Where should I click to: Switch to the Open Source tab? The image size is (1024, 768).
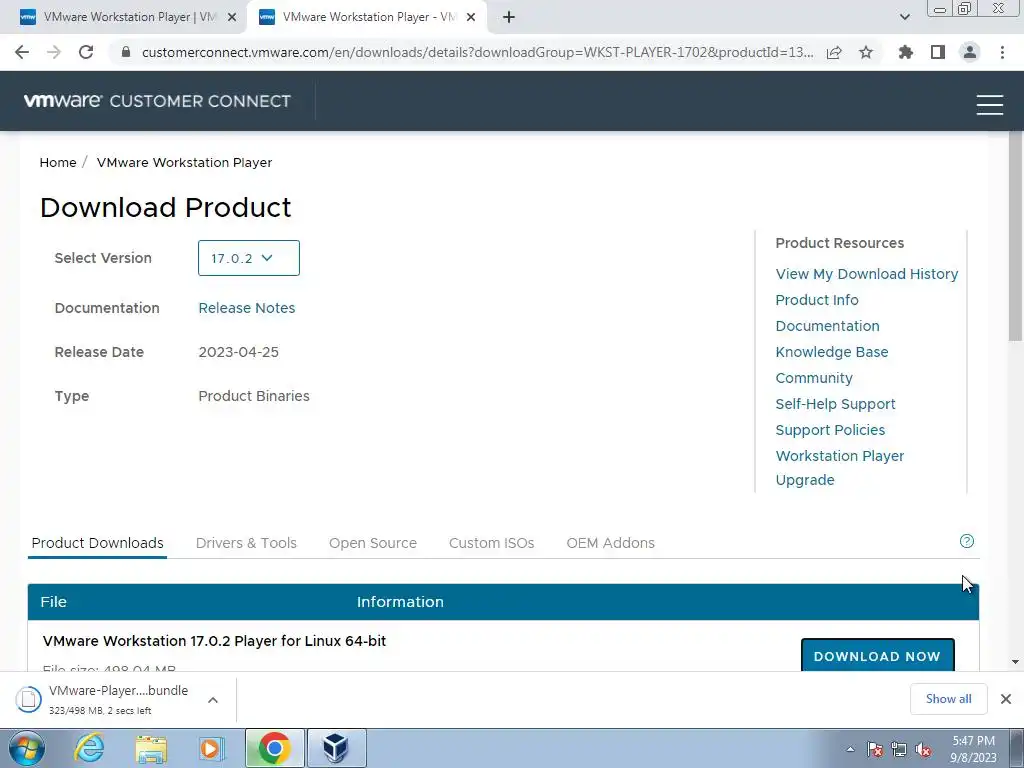[x=373, y=543]
